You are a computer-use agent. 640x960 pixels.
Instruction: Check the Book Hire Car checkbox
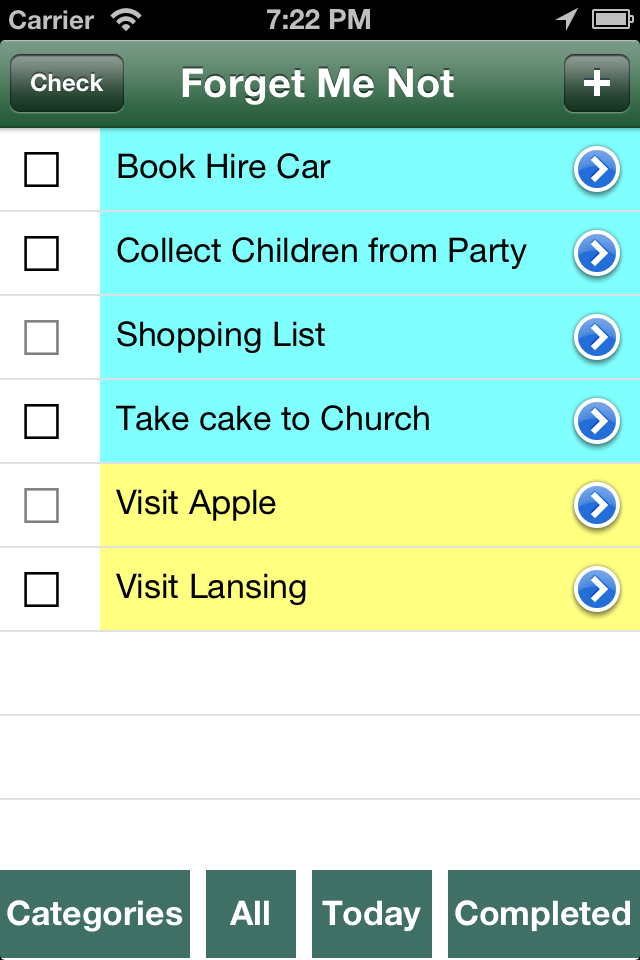(41, 170)
